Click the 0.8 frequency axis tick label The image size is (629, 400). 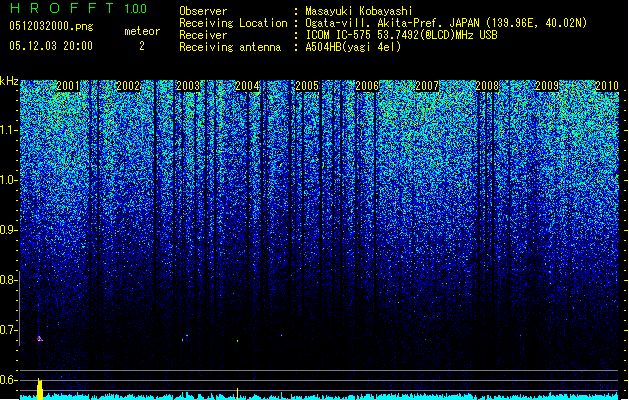[x=7, y=280]
